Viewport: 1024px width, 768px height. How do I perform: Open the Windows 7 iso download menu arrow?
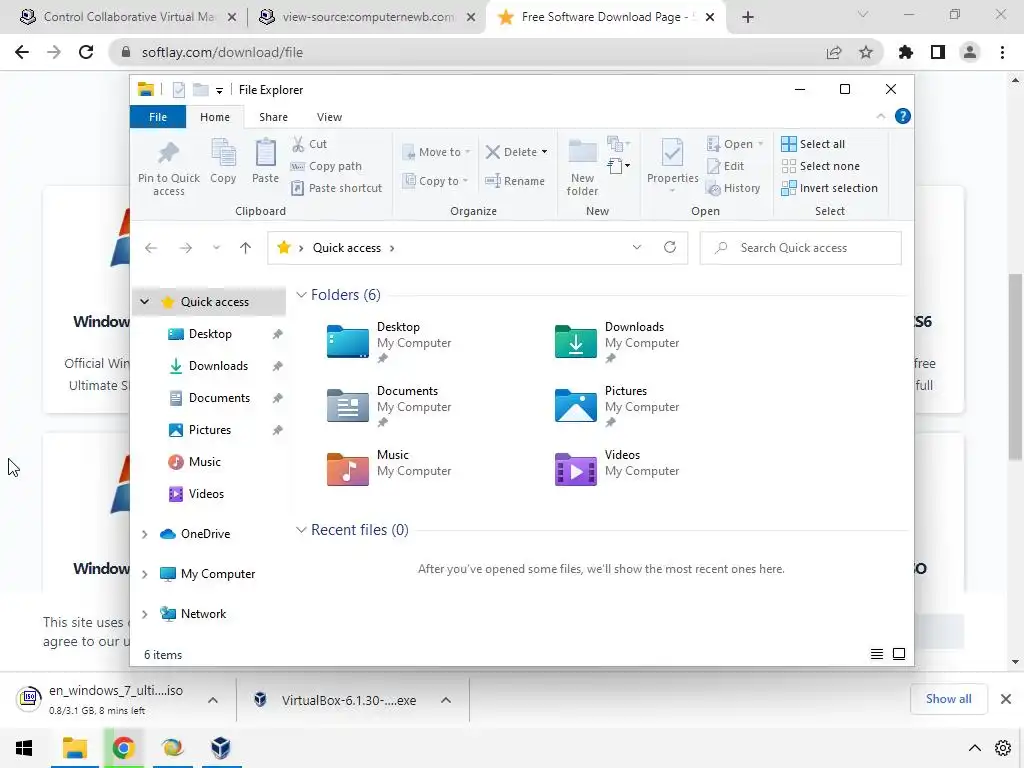click(213, 700)
